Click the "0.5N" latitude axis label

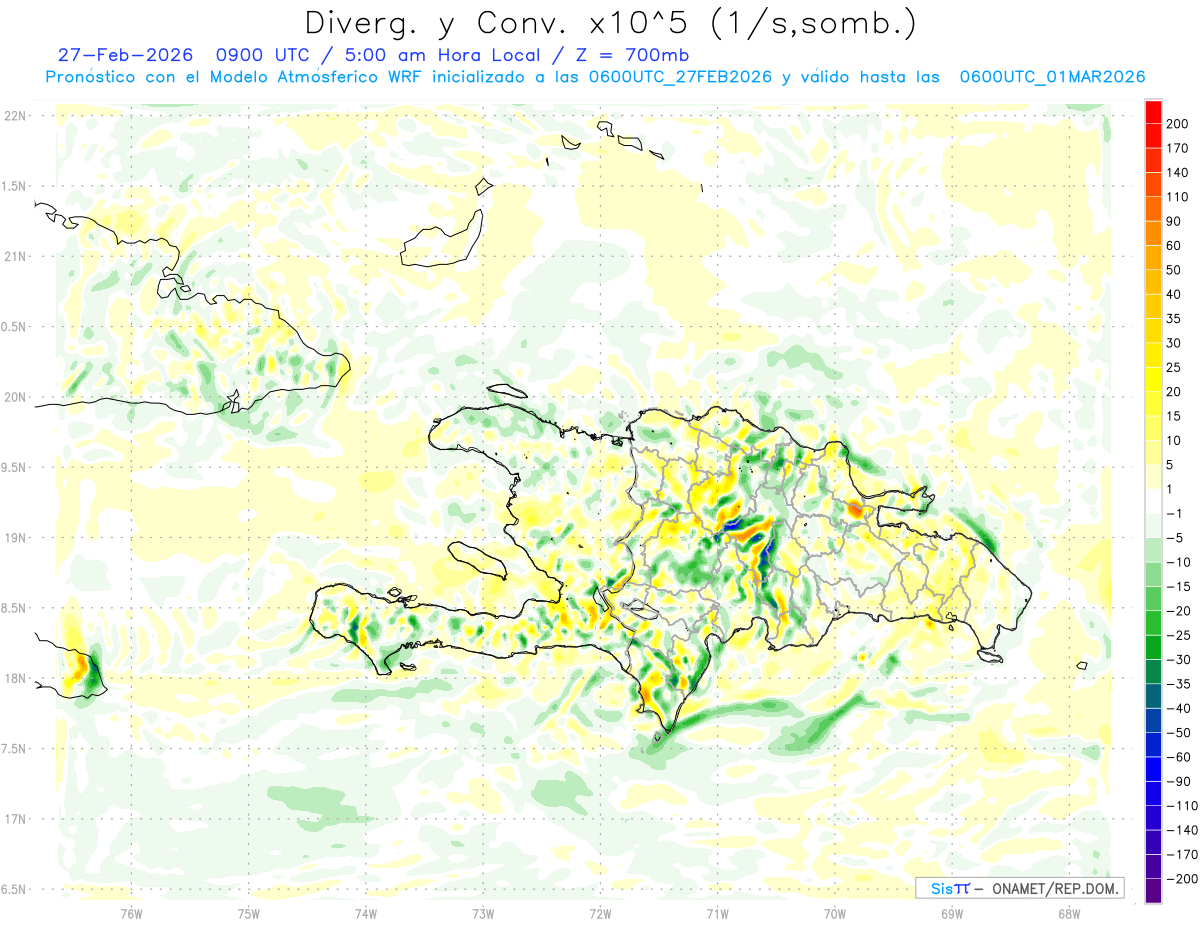point(15,327)
